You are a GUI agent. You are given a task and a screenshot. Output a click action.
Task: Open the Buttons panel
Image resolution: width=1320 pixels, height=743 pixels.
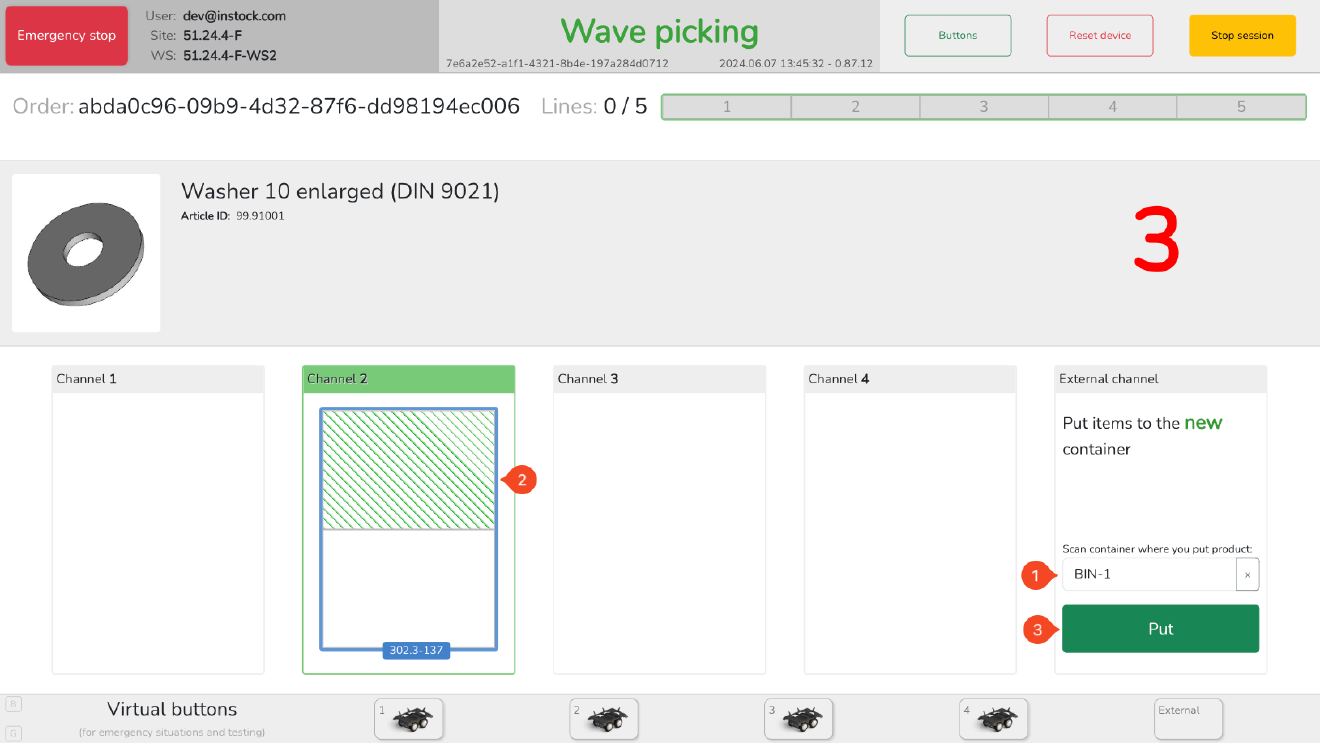point(957,35)
